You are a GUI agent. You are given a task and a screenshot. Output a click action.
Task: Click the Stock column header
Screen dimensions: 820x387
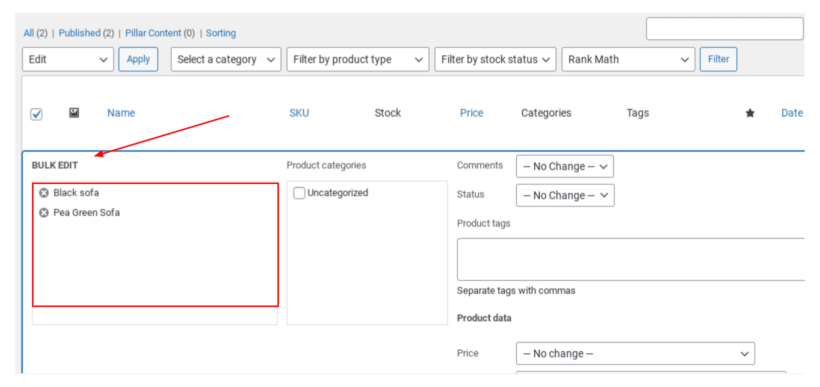[x=388, y=113]
